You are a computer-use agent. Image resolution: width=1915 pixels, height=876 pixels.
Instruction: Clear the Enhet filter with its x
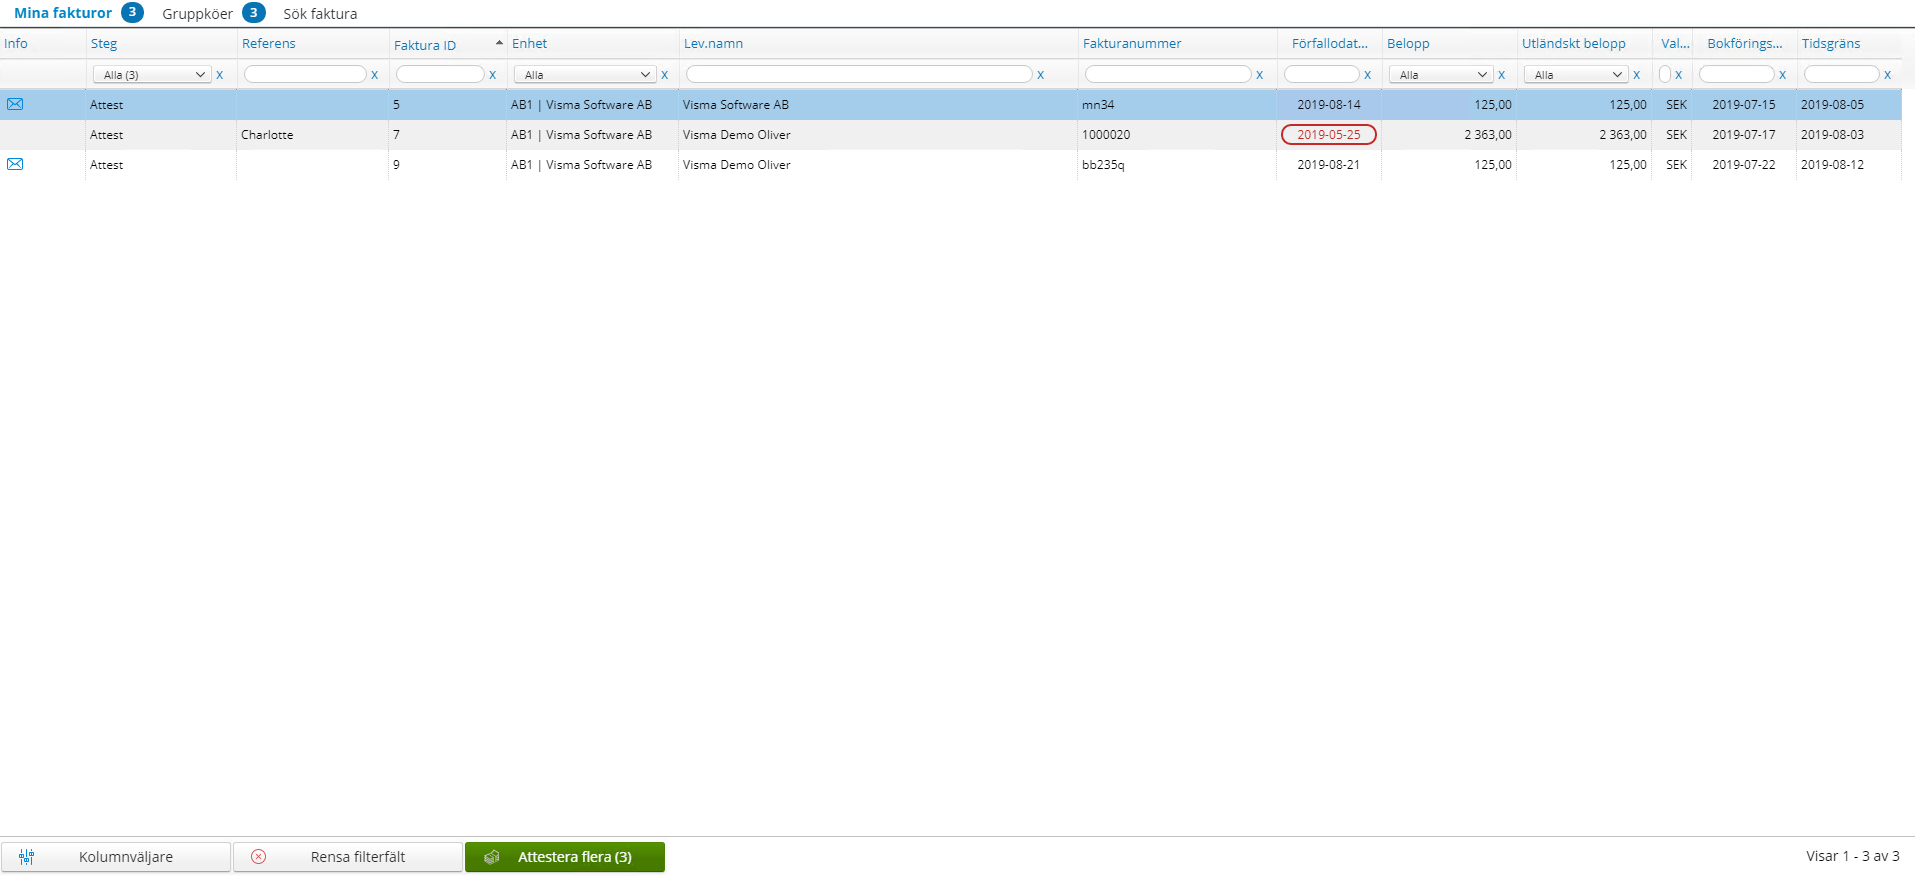point(664,75)
